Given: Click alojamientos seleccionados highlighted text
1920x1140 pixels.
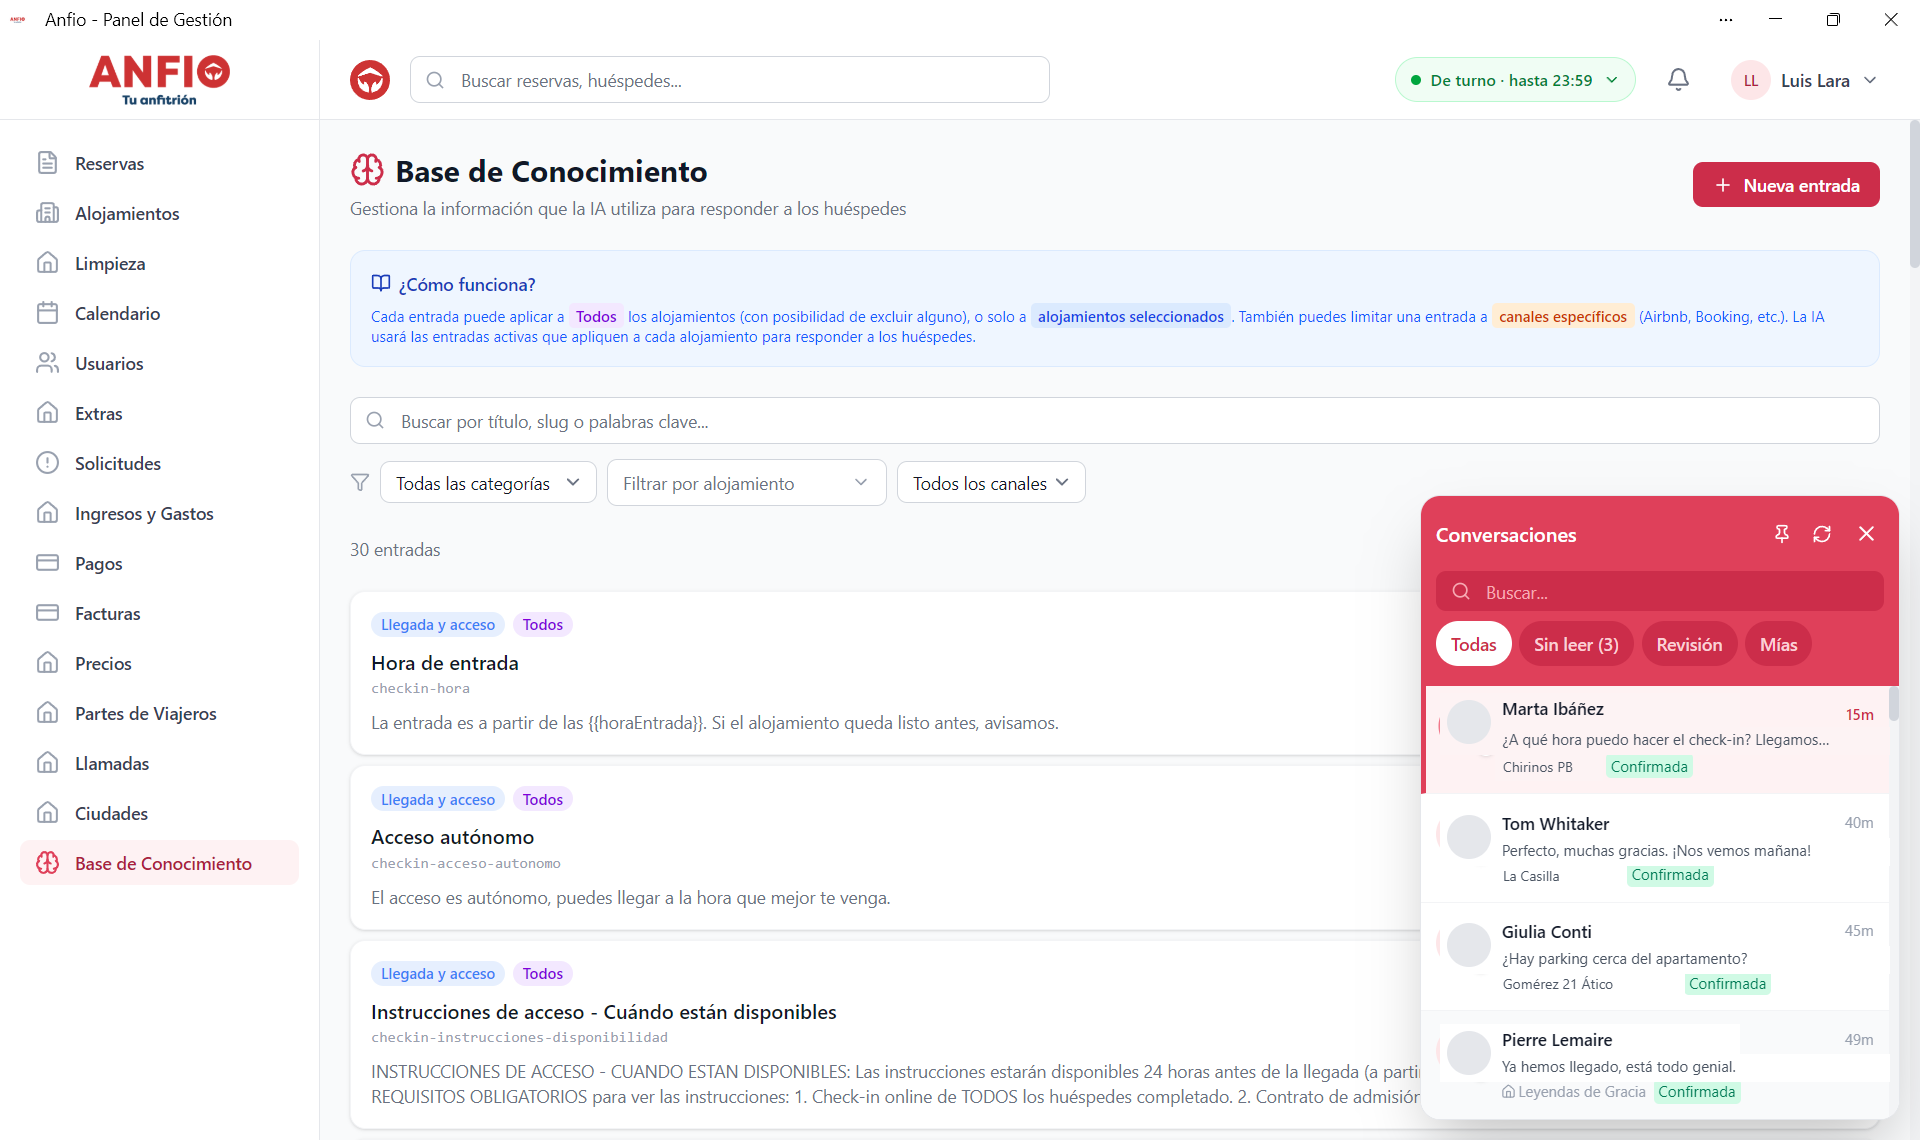Looking at the screenshot, I should click(1130, 316).
